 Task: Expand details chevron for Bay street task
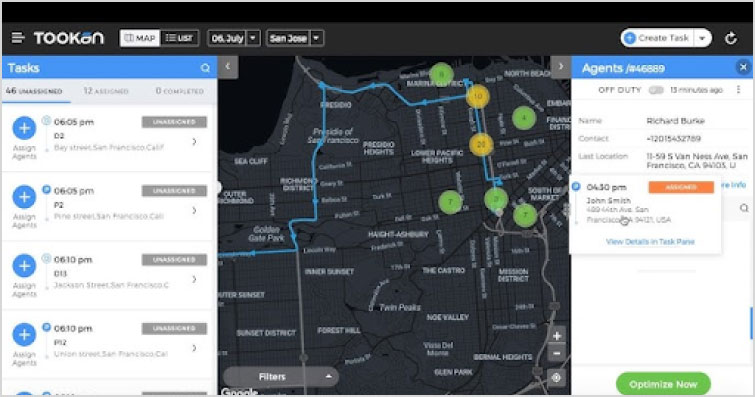pyautogui.click(x=195, y=142)
